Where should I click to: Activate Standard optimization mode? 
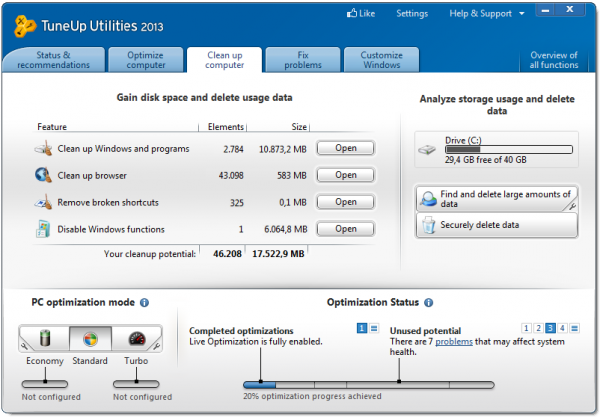90,339
